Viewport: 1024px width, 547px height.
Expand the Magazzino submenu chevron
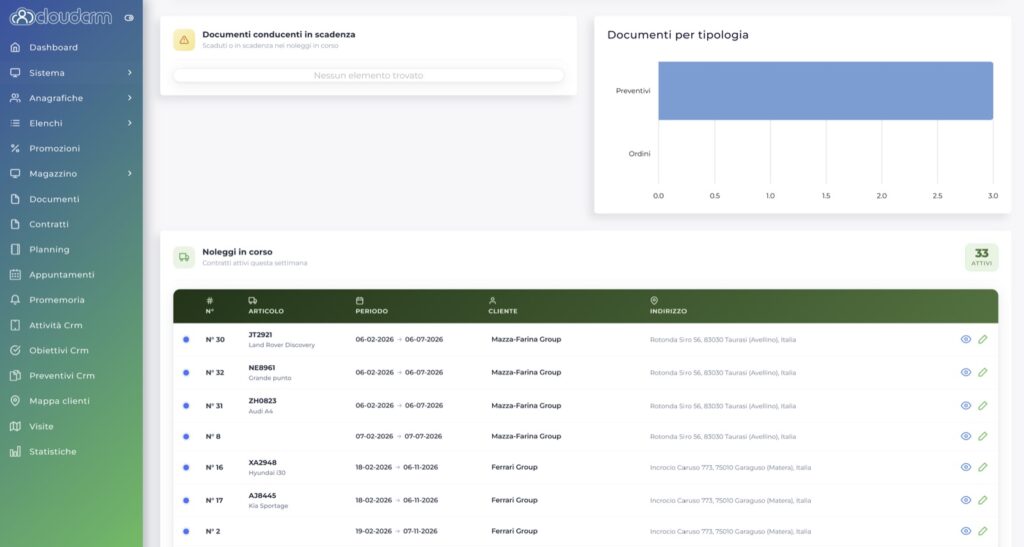129,174
